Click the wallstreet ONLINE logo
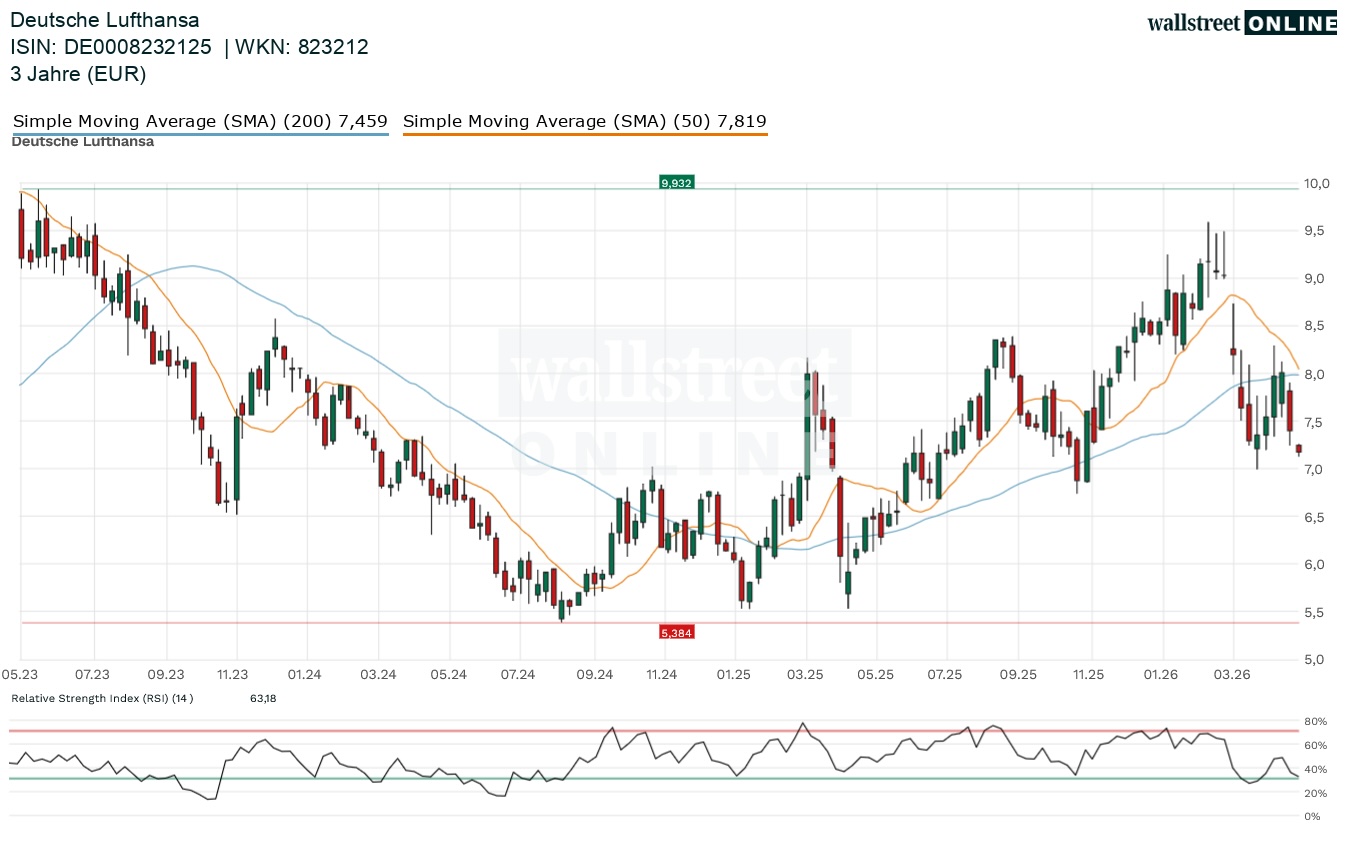Image resolution: width=1349 pixels, height=843 pixels. click(x=1241, y=23)
